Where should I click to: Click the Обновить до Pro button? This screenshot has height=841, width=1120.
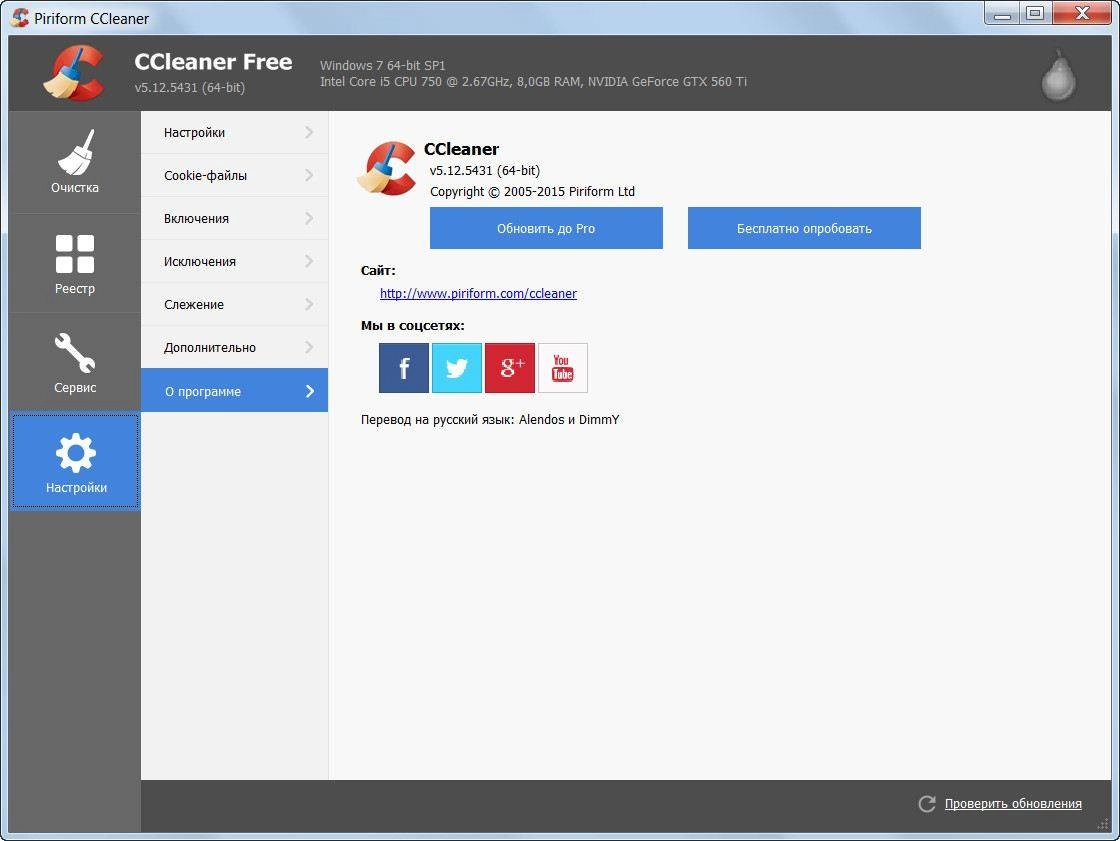(x=546, y=228)
